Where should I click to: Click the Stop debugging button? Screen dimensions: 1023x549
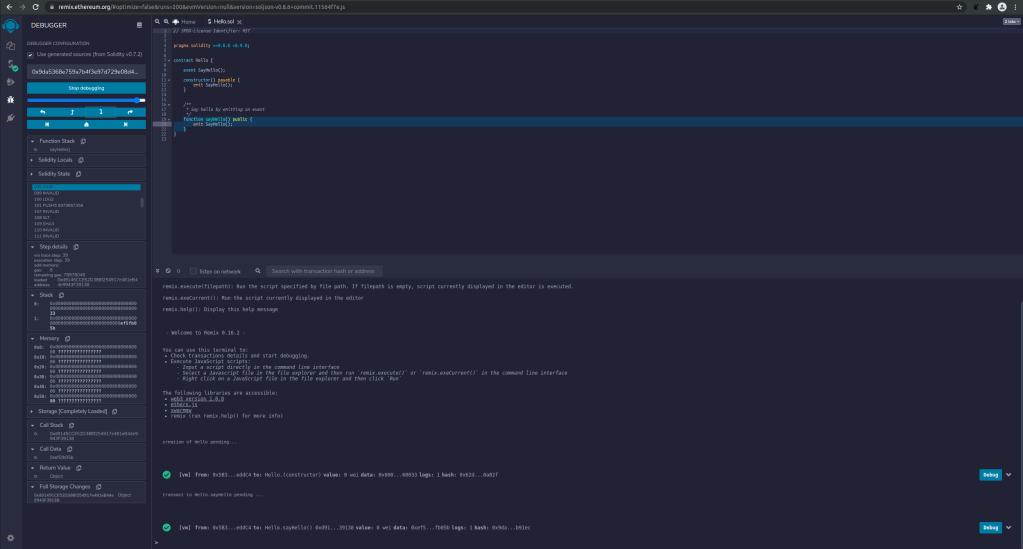pos(86,88)
